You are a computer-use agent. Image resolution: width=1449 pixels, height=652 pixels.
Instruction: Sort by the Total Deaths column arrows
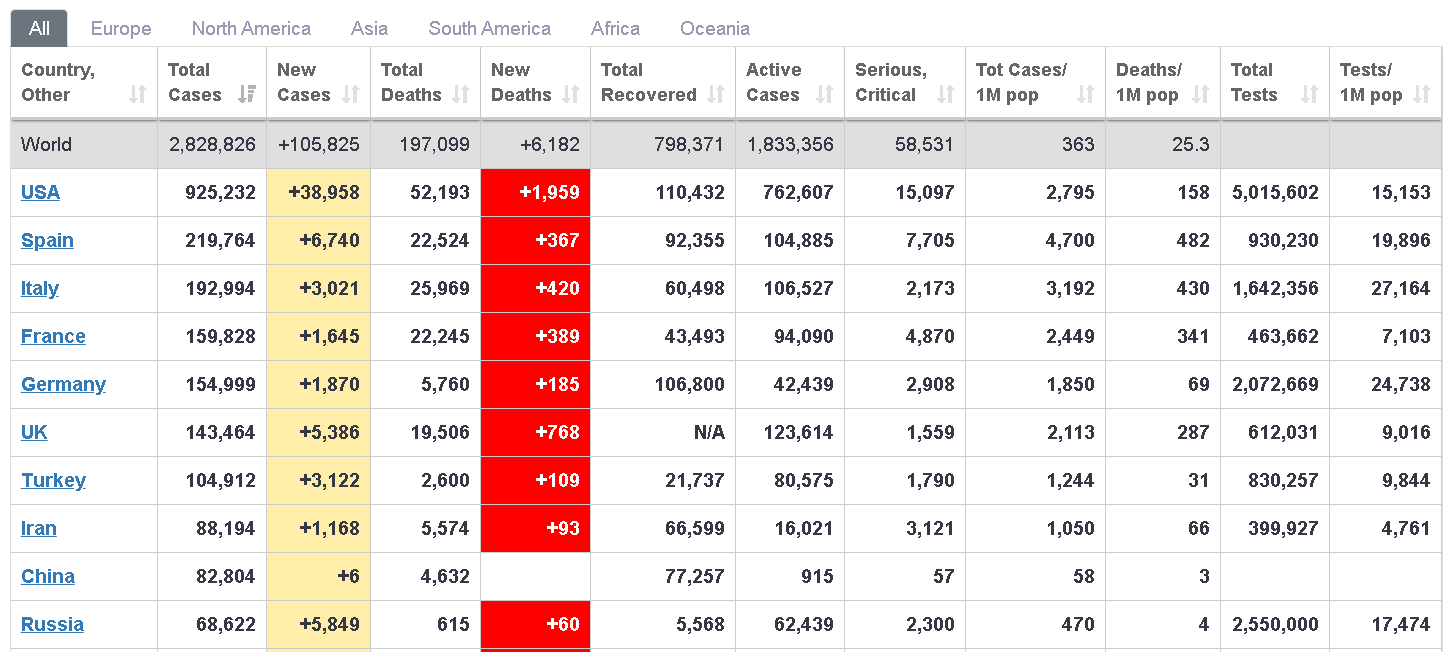pos(461,95)
